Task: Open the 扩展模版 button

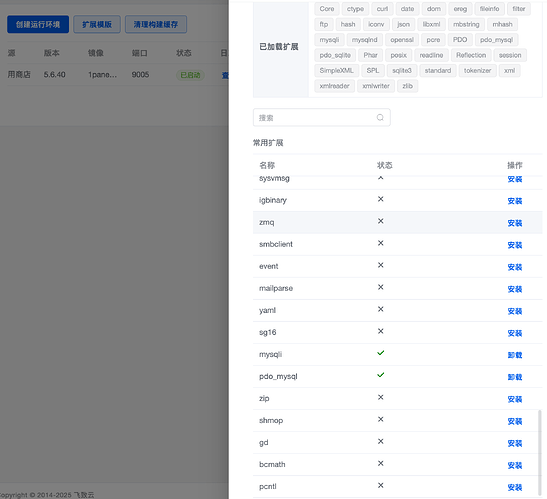Action: pos(97,24)
